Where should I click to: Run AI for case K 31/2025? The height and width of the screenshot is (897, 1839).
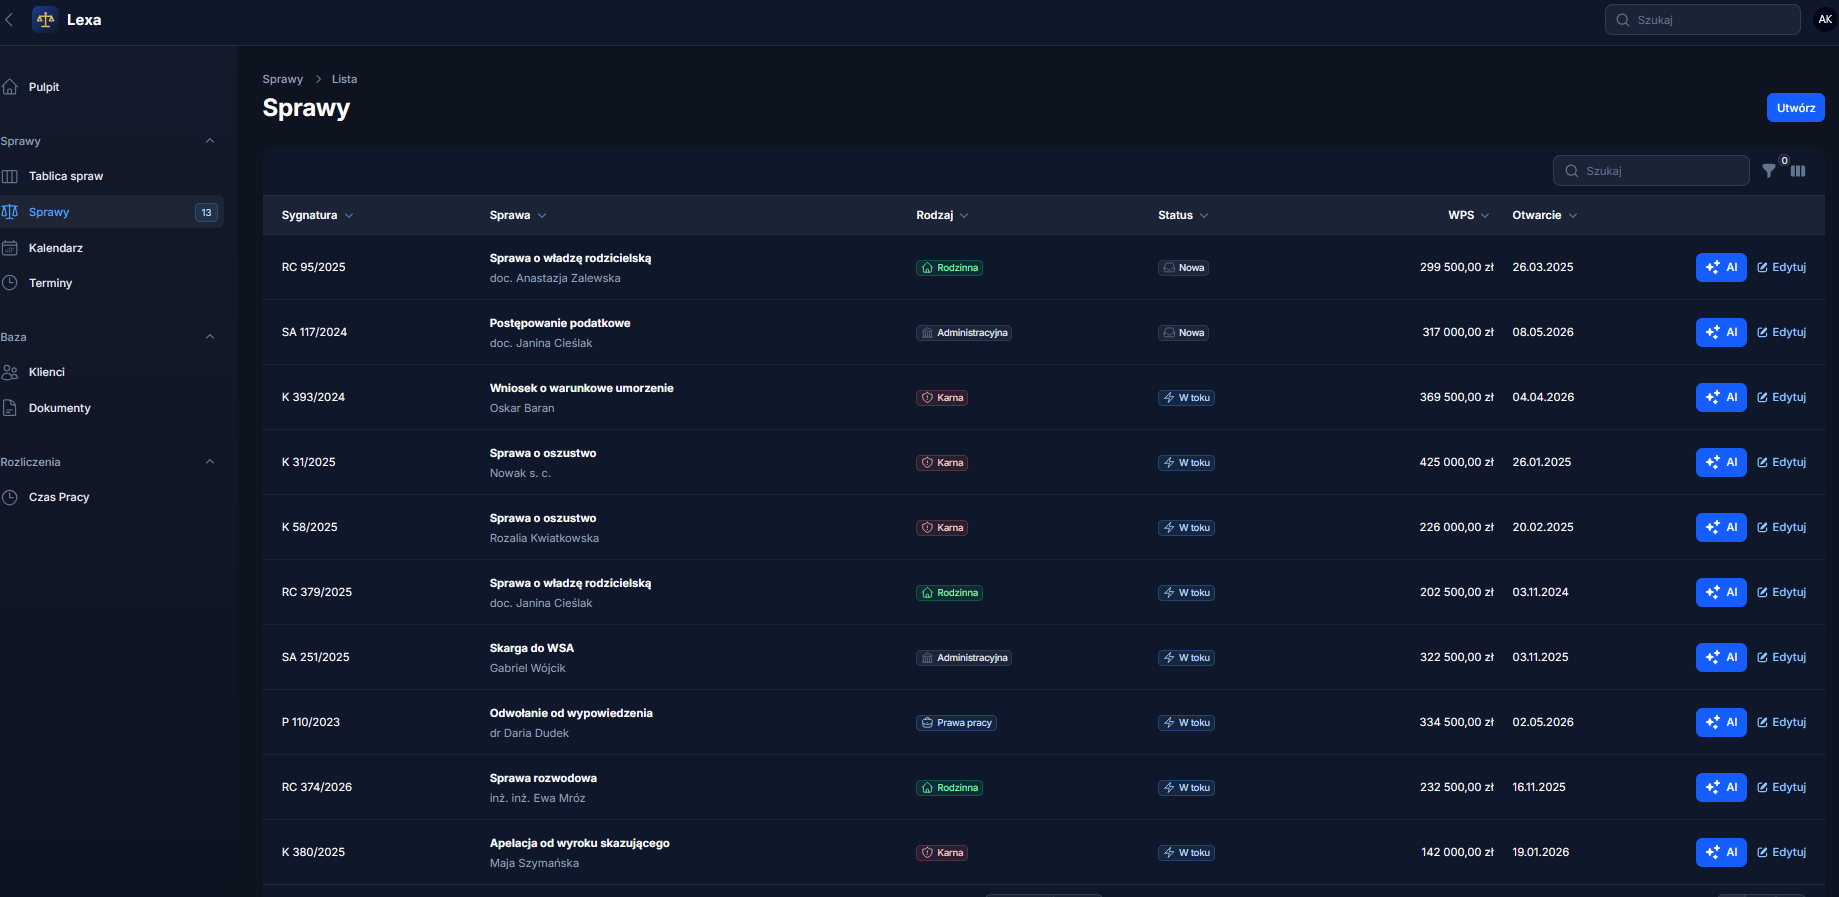[1721, 462]
